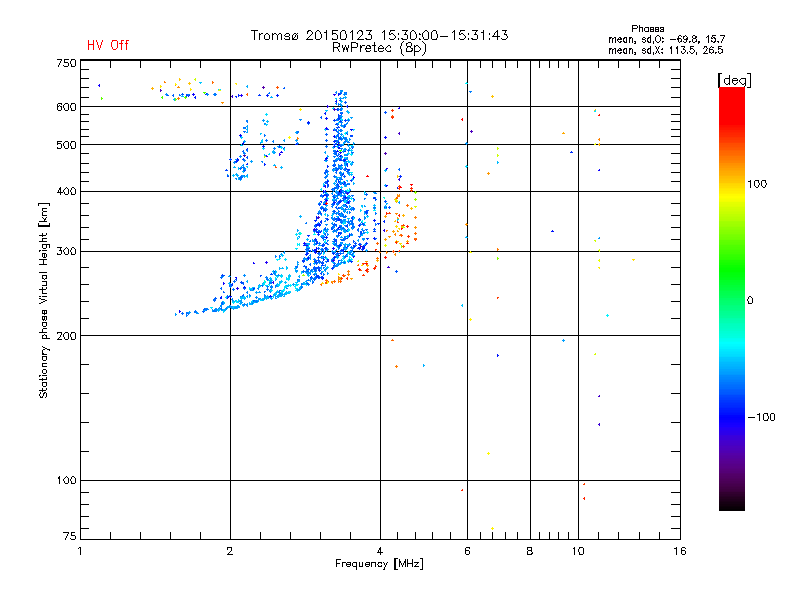This screenshot has height=600, width=800.
Task: Click the '300' height tick label
Action: click(x=66, y=252)
